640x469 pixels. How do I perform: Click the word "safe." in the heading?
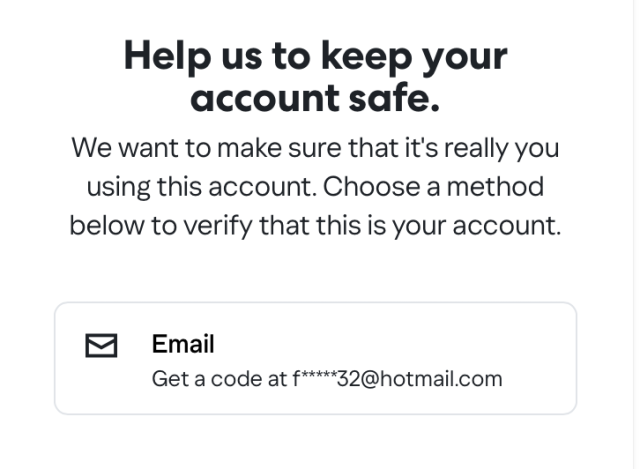395,98
